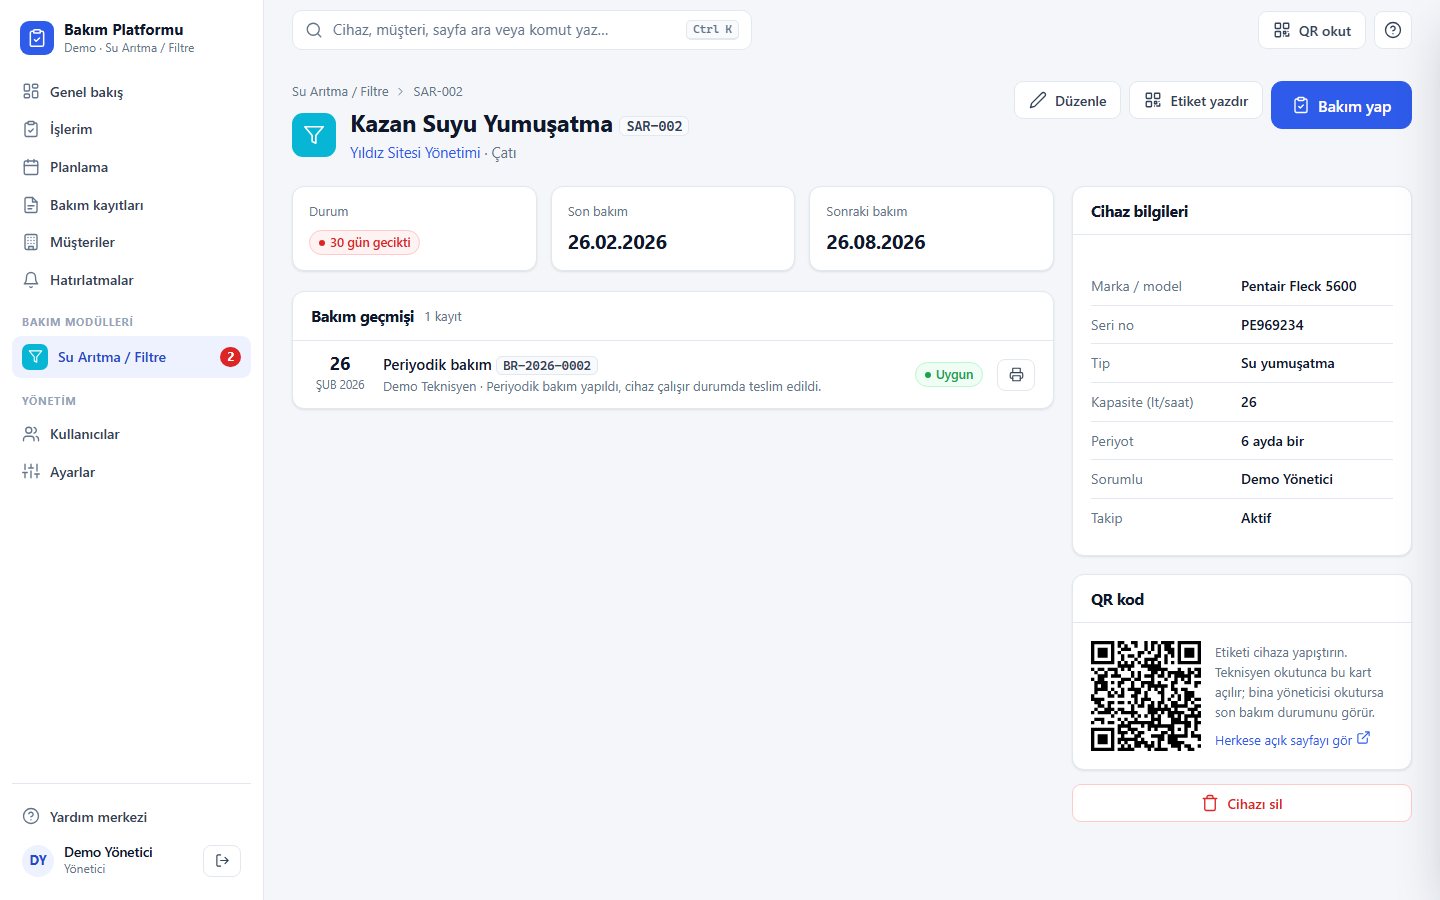The height and width of the screenshot is (900, 1440).
Task: Open Kullanıcılar people icon
Action: click(x=31, y=434)
